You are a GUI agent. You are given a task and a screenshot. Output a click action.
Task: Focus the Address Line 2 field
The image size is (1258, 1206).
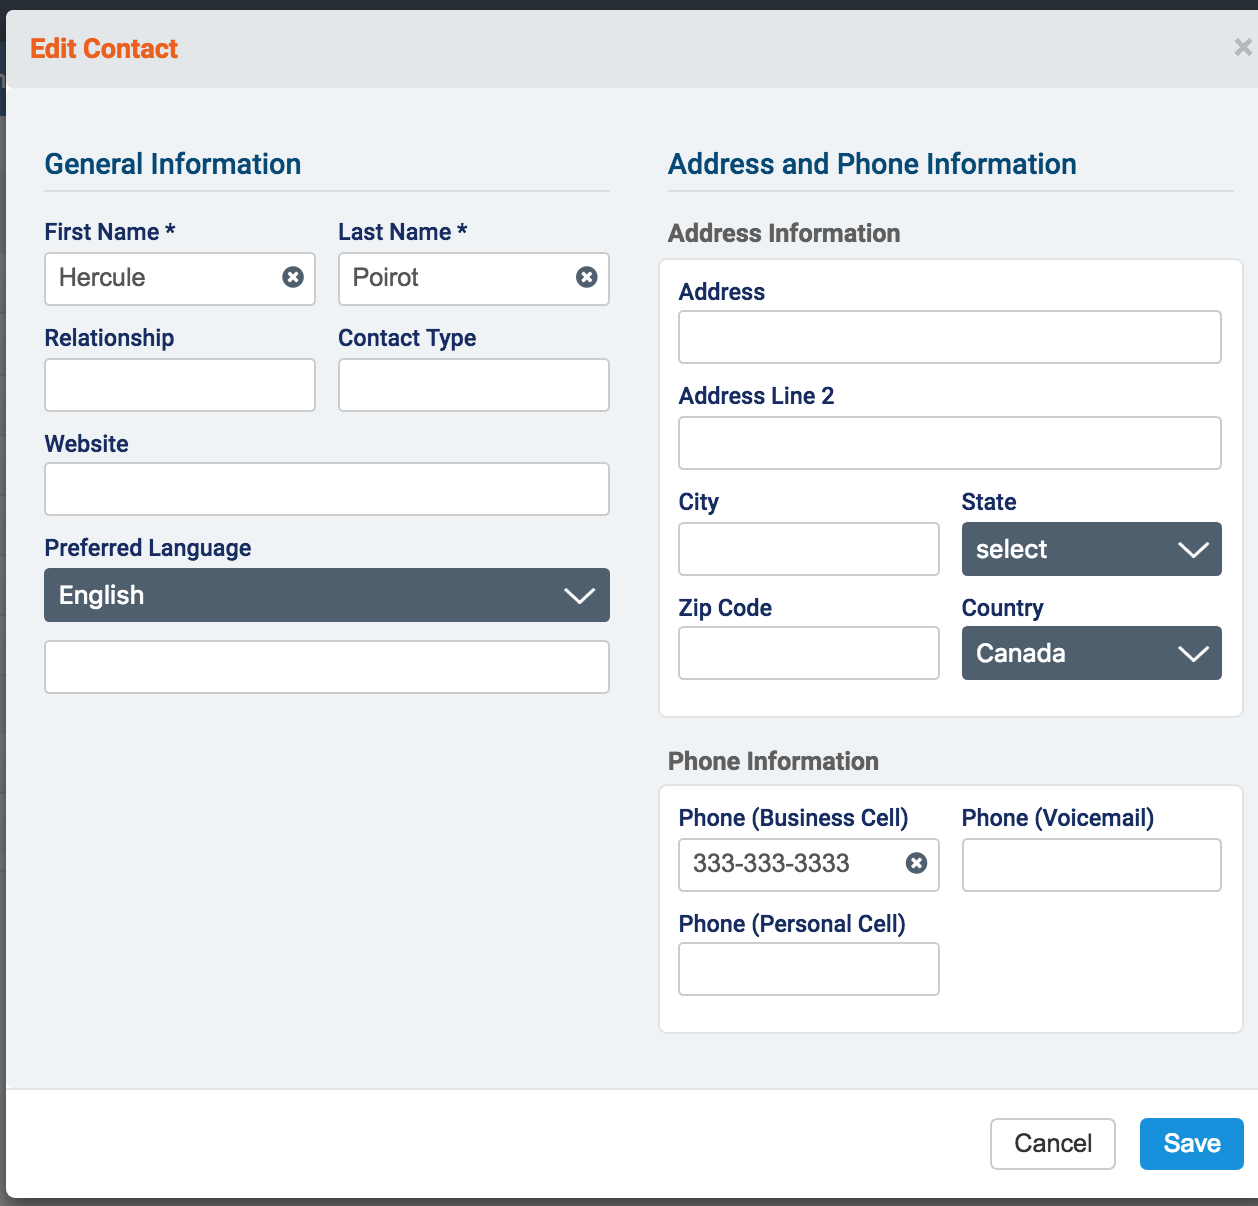click(x=949, y=443)
